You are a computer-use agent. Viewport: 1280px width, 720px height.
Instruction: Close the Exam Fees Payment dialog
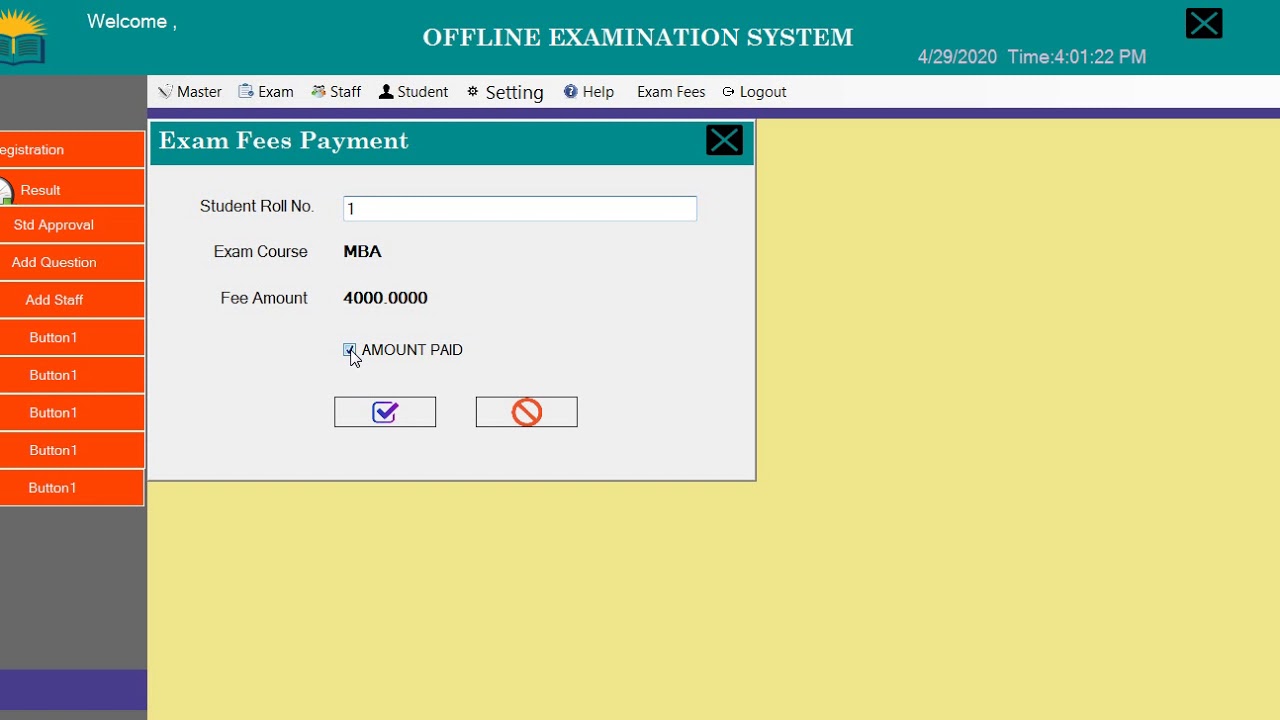coord(724,140)
